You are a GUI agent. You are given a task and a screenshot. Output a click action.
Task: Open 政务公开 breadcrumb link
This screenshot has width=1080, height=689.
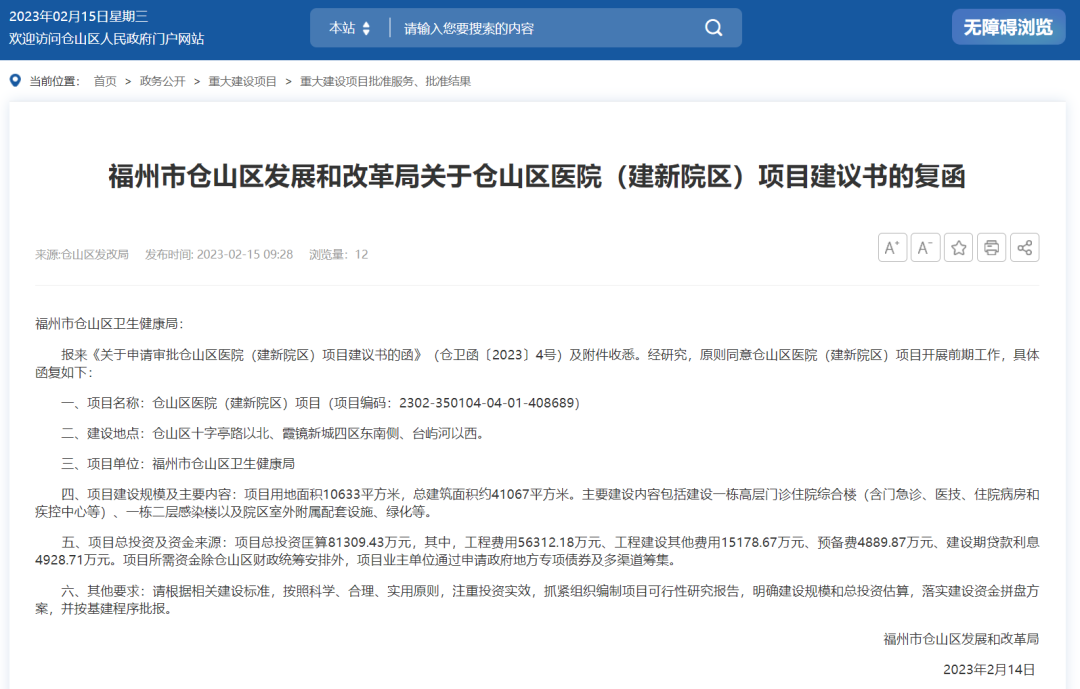click(163, 81)
